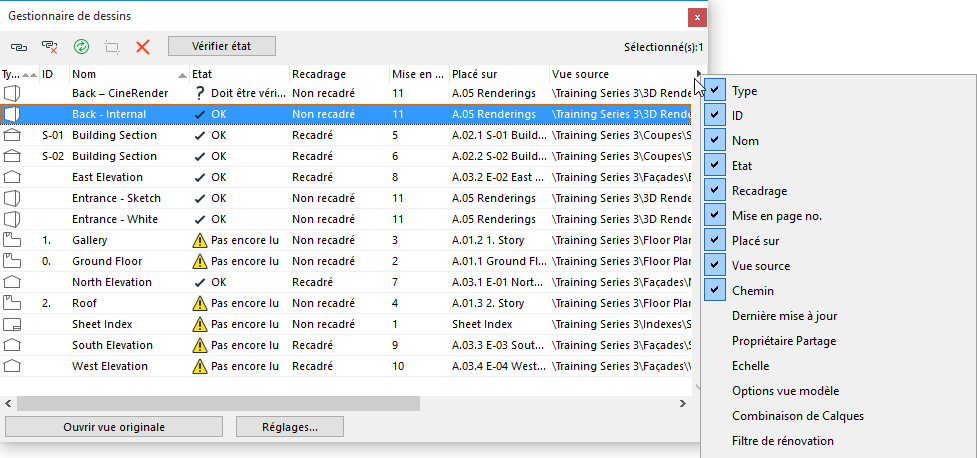Click the break link icon in toolbar
Screen dimensions: 977x458
pos(50,47)
